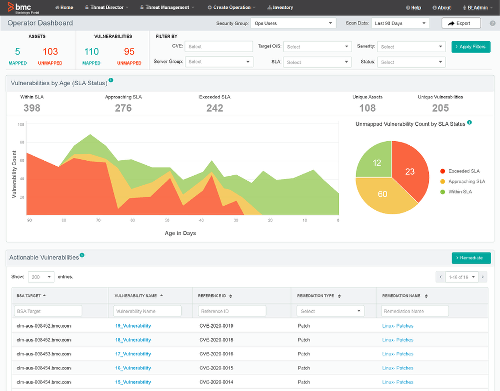The height and width of the screenshot is (391, 500).
Task: Open the Remediation Type Select dropdown
Action: click(330, 311)
